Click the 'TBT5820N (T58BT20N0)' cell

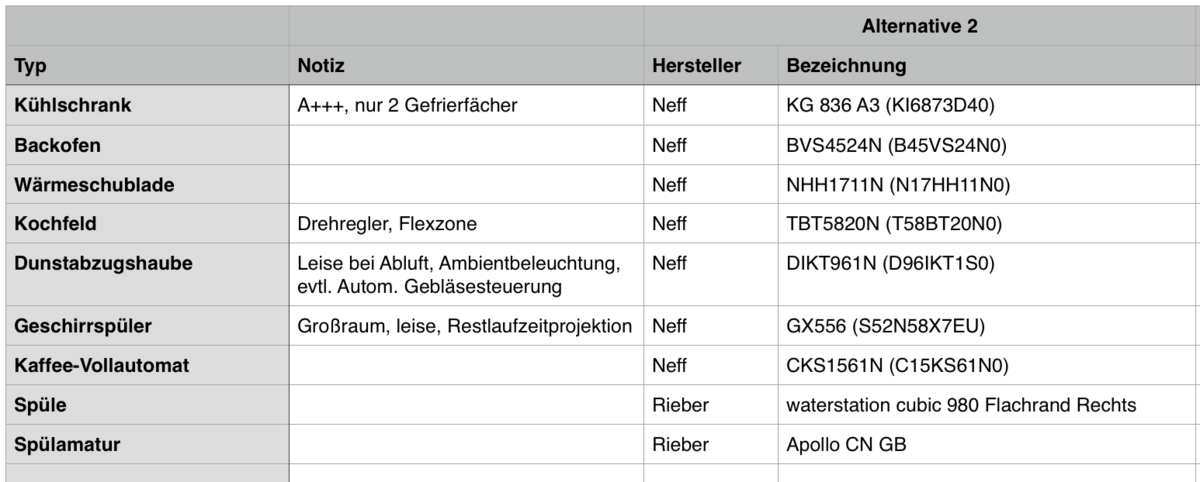pos(895,226)
